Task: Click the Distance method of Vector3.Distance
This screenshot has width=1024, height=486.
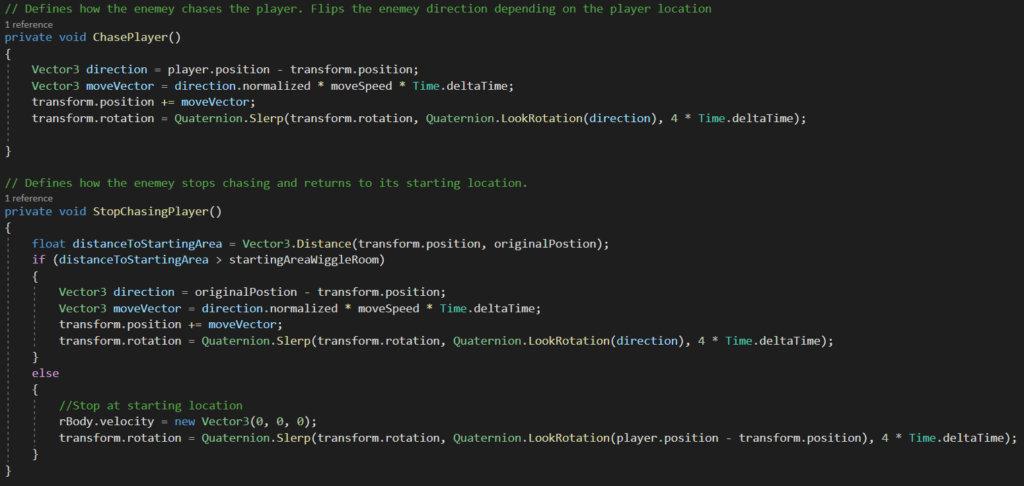Action: 323,244
